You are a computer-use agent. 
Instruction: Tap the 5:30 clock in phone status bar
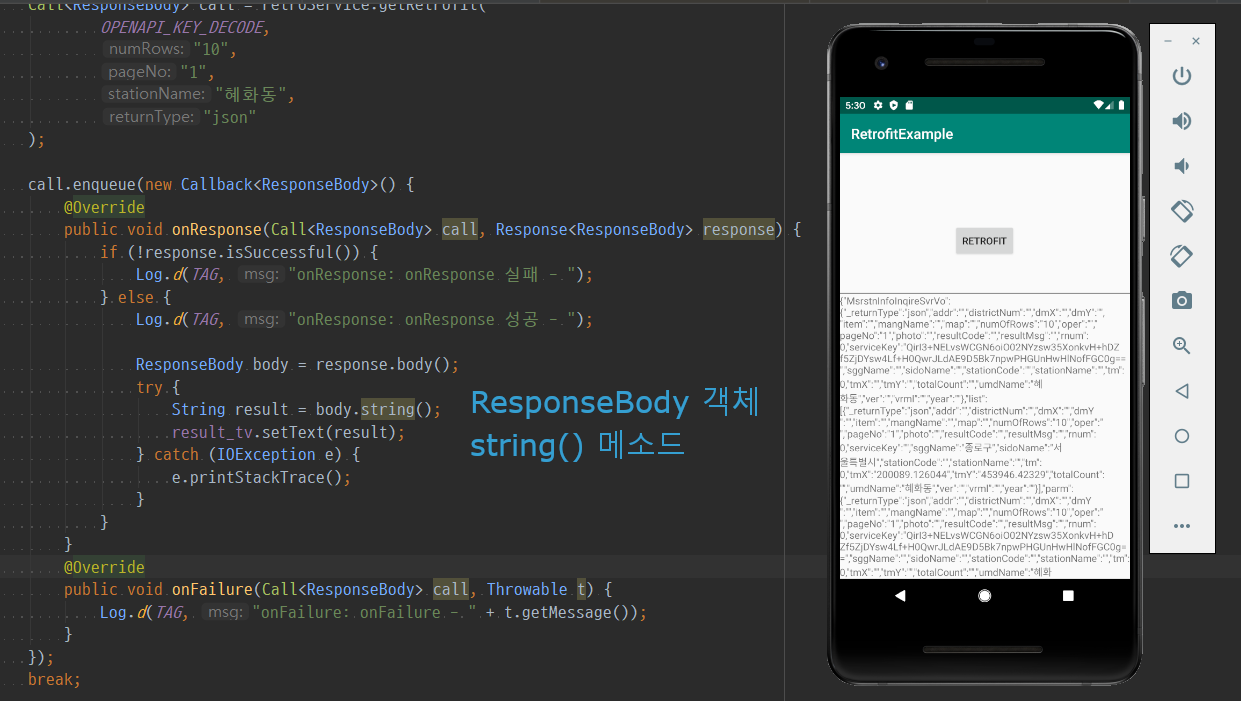(855, 105)
